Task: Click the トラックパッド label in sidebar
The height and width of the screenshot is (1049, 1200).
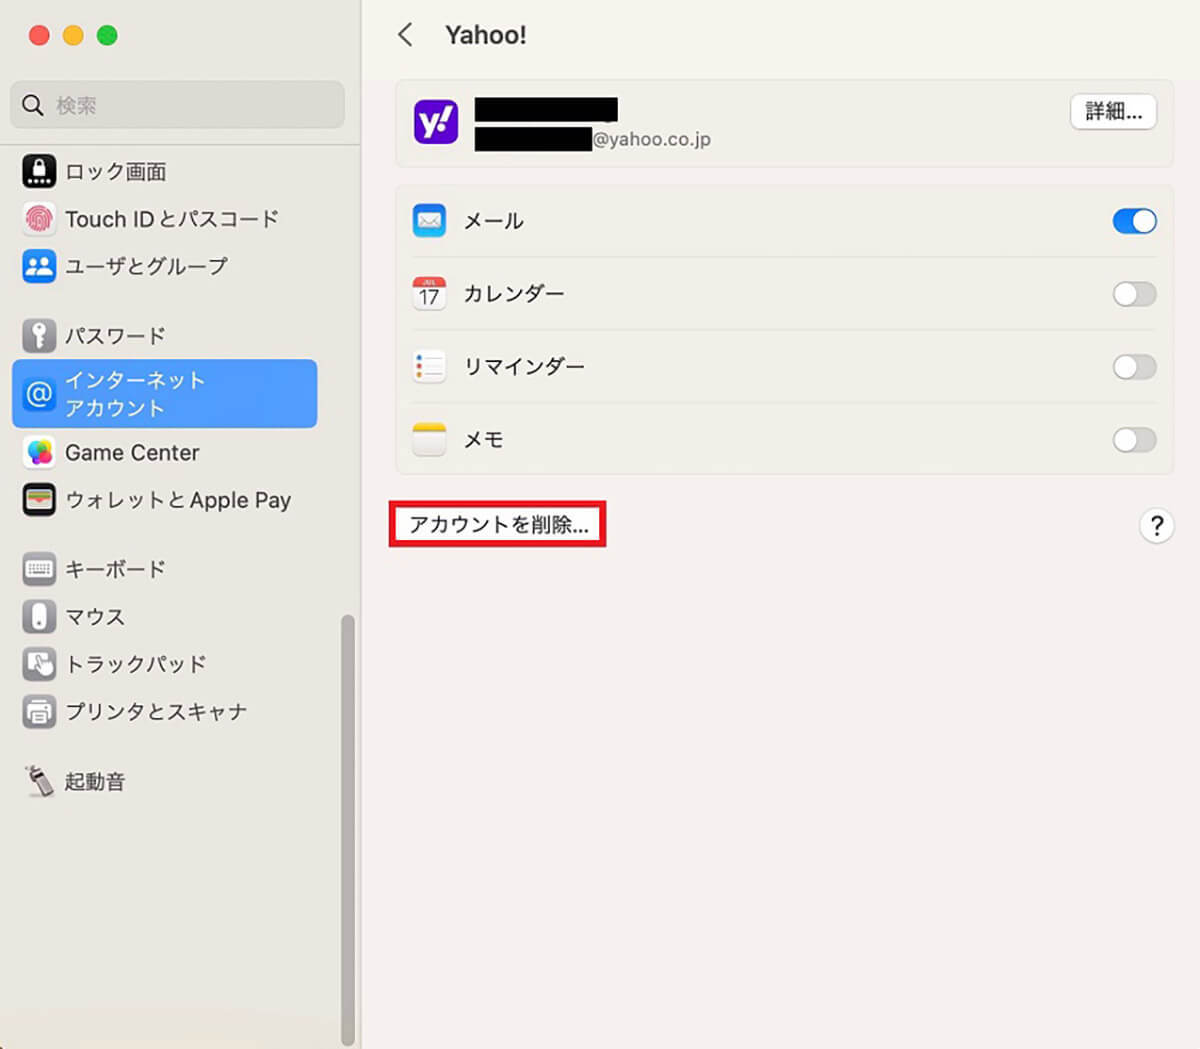Action: click(x=136, y=664)
